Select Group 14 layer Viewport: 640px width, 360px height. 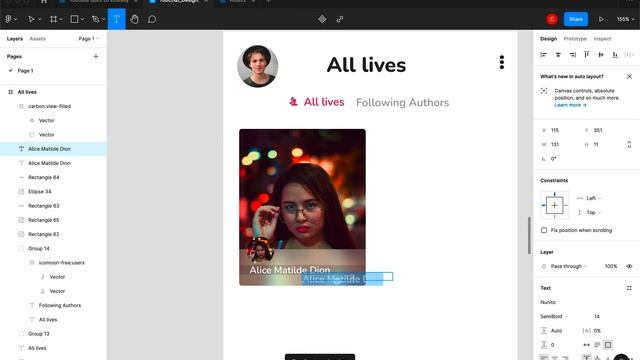[39, 249]
